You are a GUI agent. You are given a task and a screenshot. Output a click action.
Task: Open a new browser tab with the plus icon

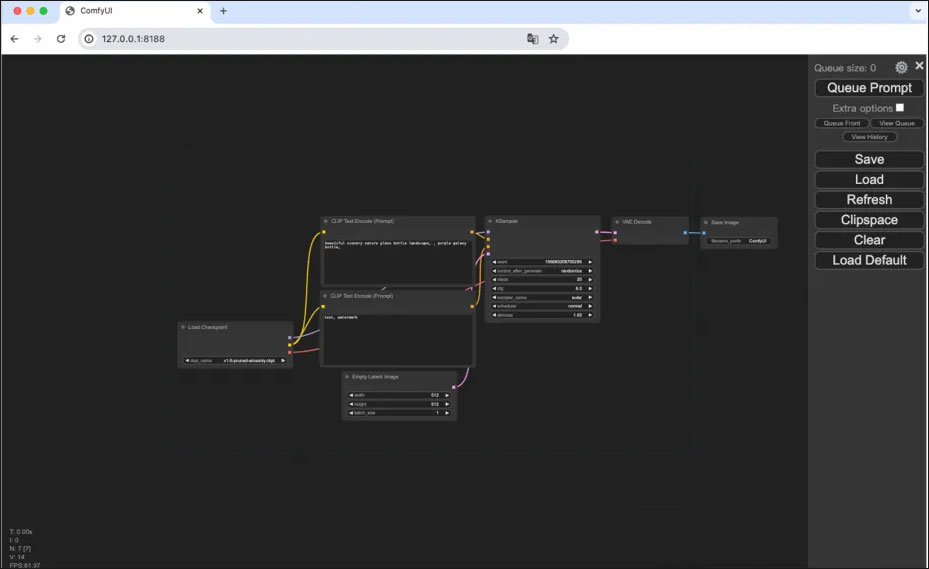223,11
